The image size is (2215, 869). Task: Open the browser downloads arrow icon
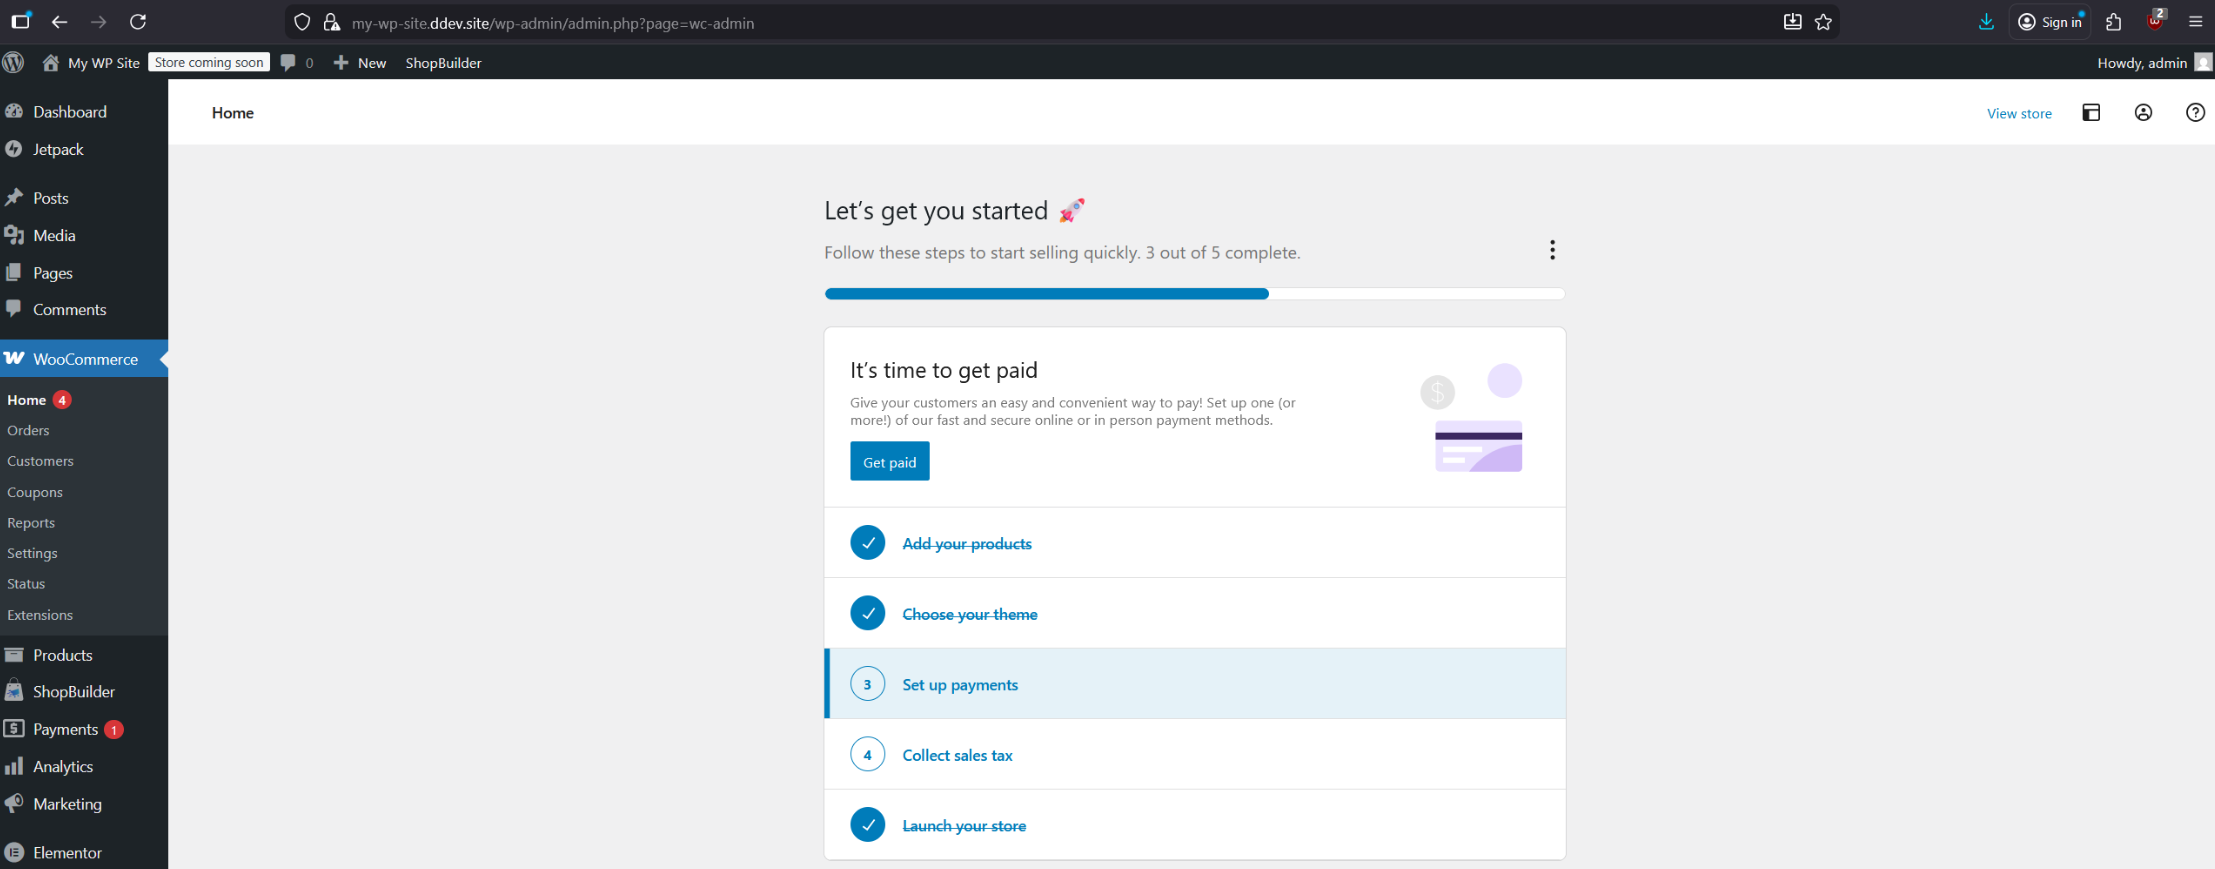tap(1986, 22)
